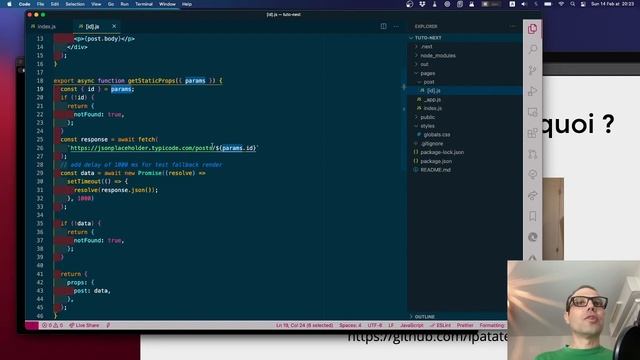Open the Bookmarks icon in the activity bar
Screen dimensions: 640x360
point(532,216)
